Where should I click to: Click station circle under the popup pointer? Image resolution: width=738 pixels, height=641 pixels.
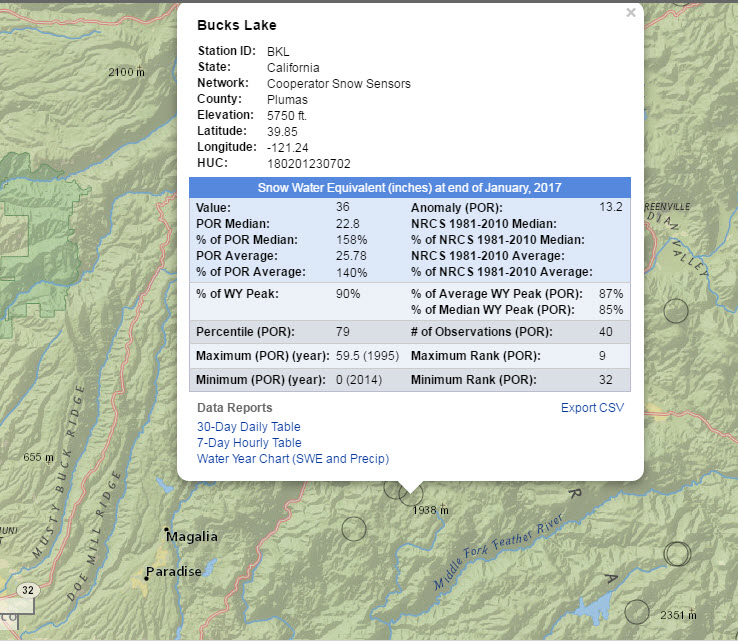(410, 492)
